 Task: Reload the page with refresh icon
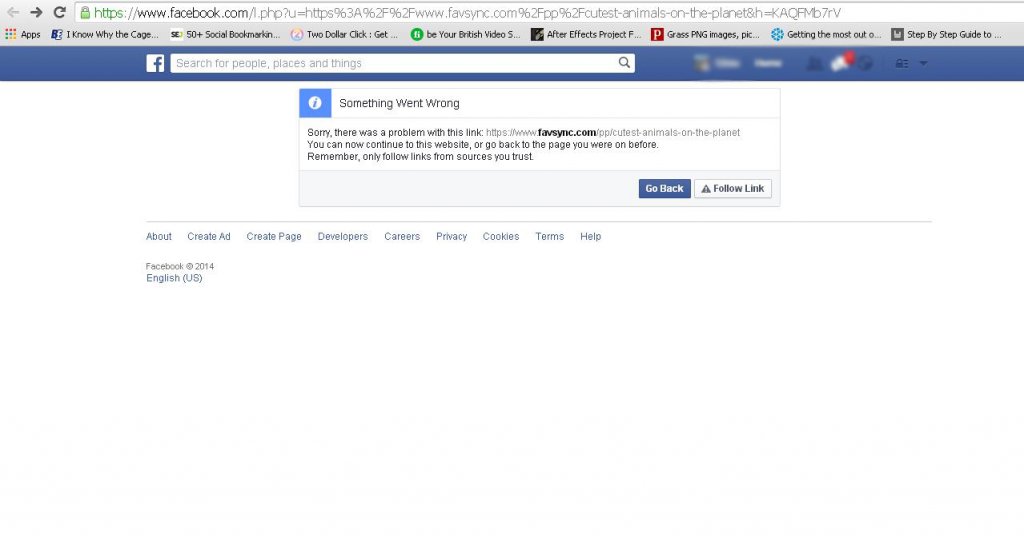59,12
